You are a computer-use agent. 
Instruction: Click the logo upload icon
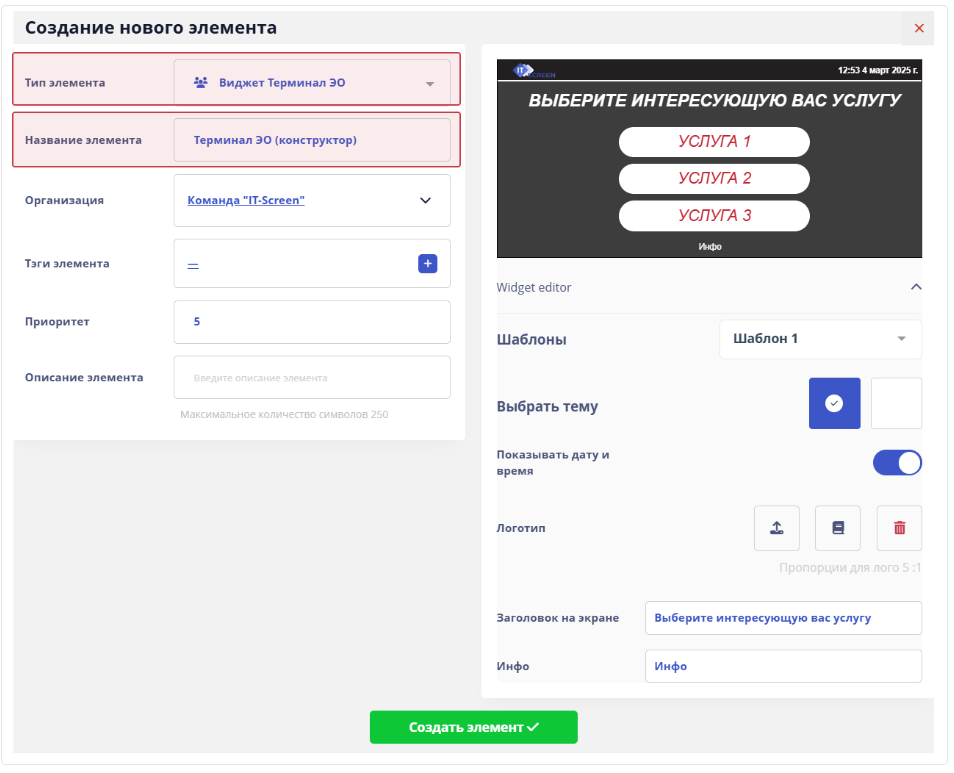[x=776, y=528]
